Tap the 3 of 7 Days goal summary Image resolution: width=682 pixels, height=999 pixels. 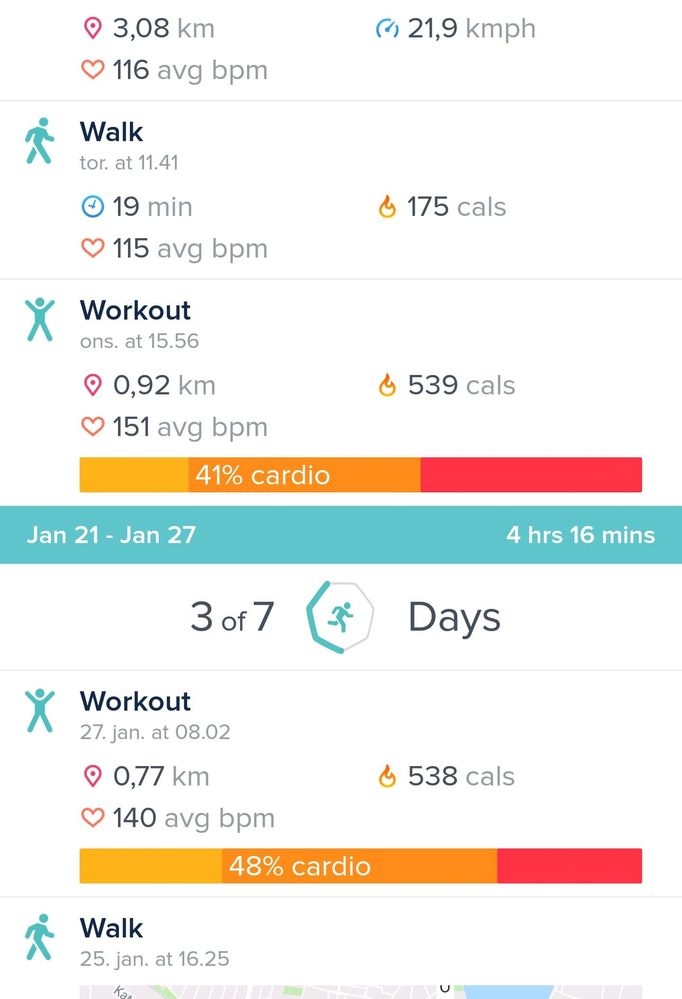click(x=232, y=617)
